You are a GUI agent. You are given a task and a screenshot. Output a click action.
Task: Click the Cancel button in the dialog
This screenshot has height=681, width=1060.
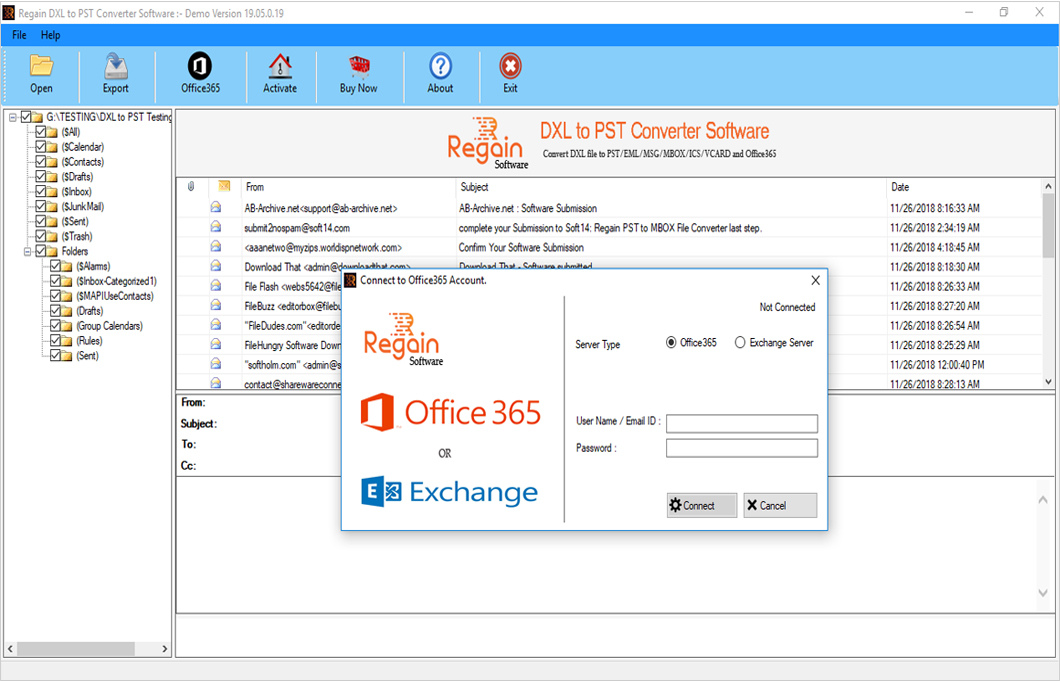779,505
